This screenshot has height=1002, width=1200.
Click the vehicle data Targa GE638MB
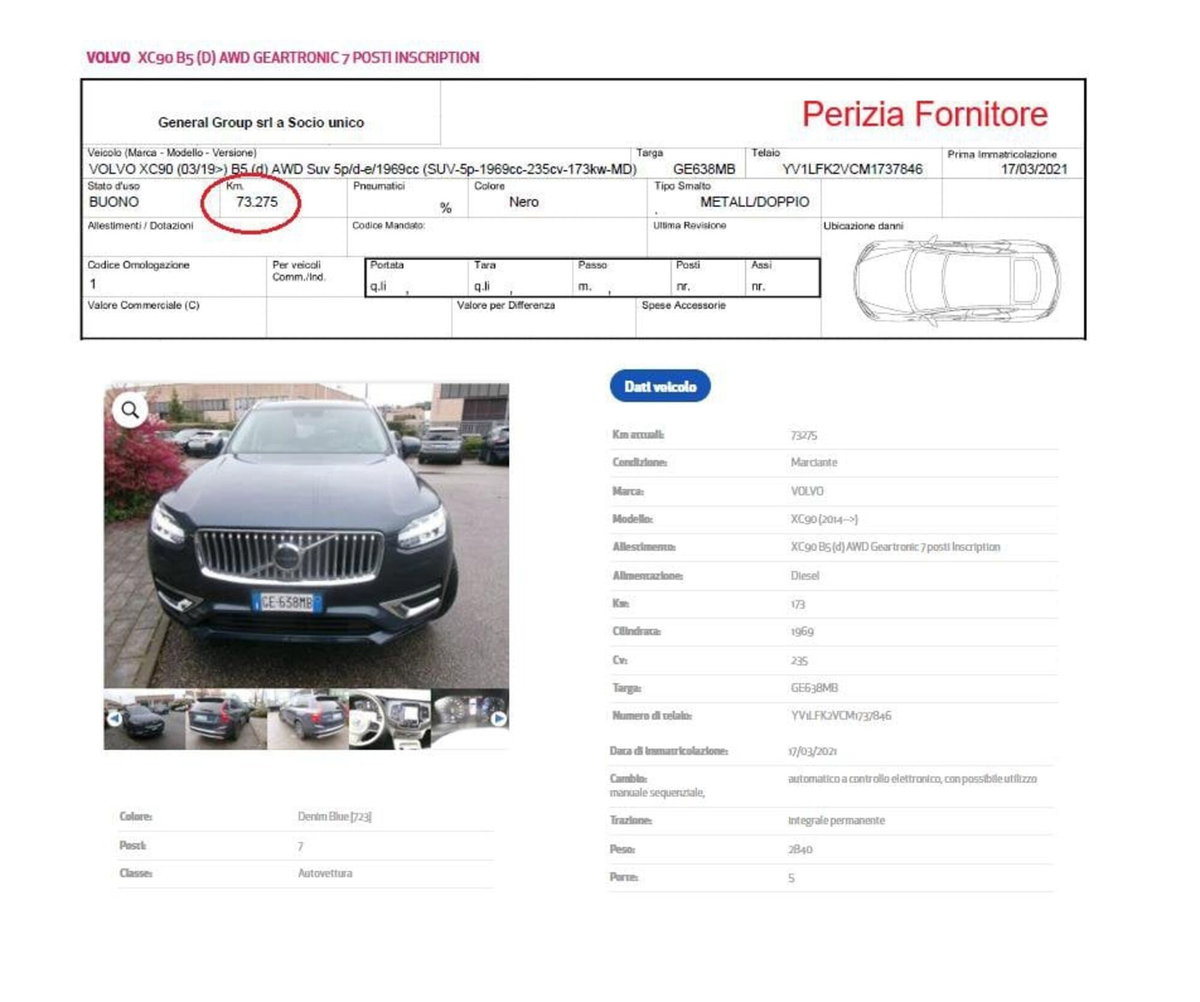[813, 688]
